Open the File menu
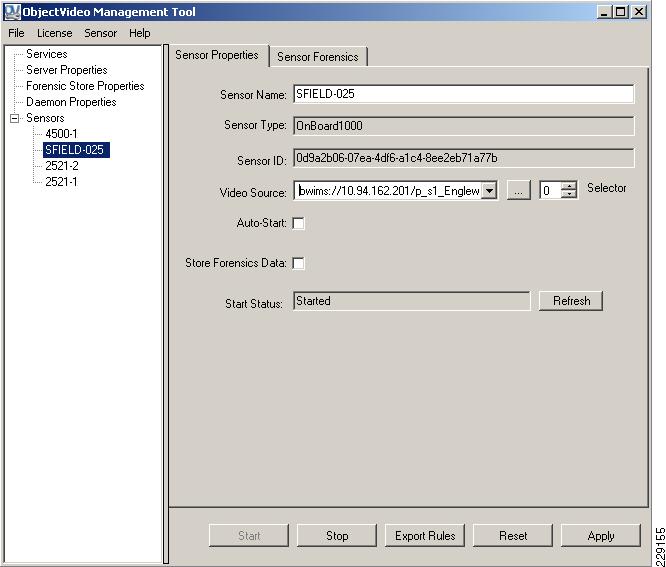 (x=16, y=33)
